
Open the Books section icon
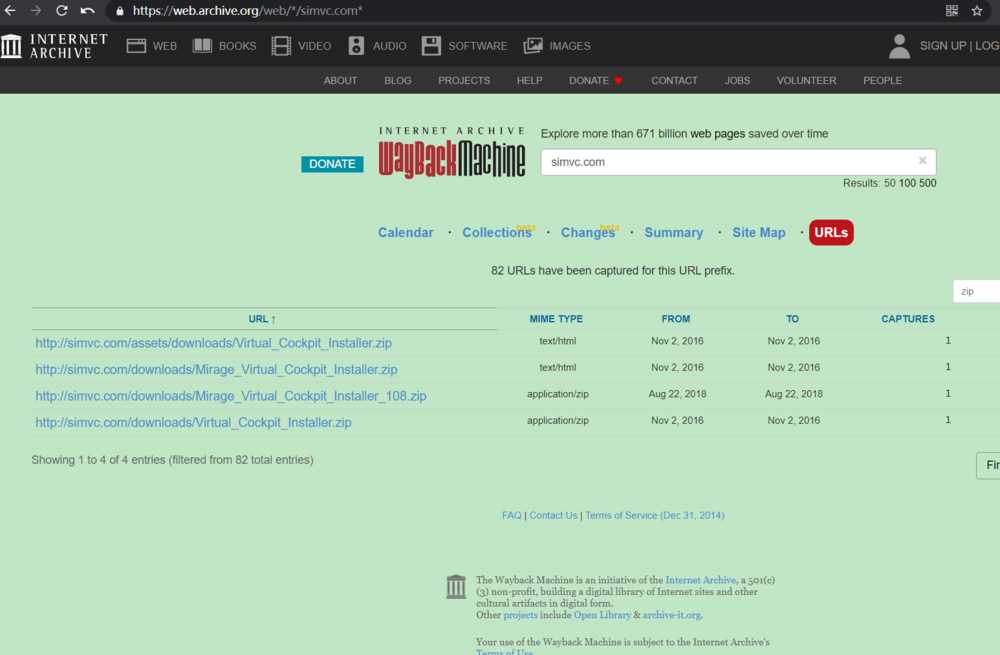[202, 46]
